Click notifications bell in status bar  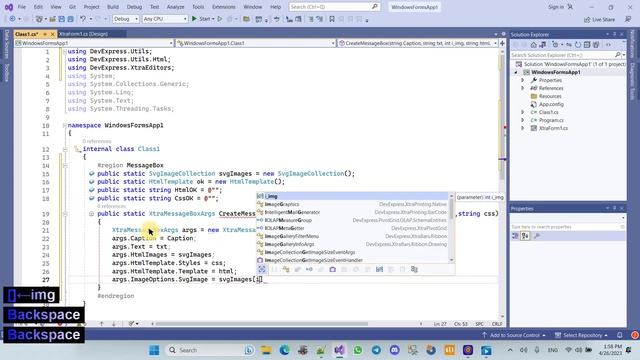(x=620, y=335)
